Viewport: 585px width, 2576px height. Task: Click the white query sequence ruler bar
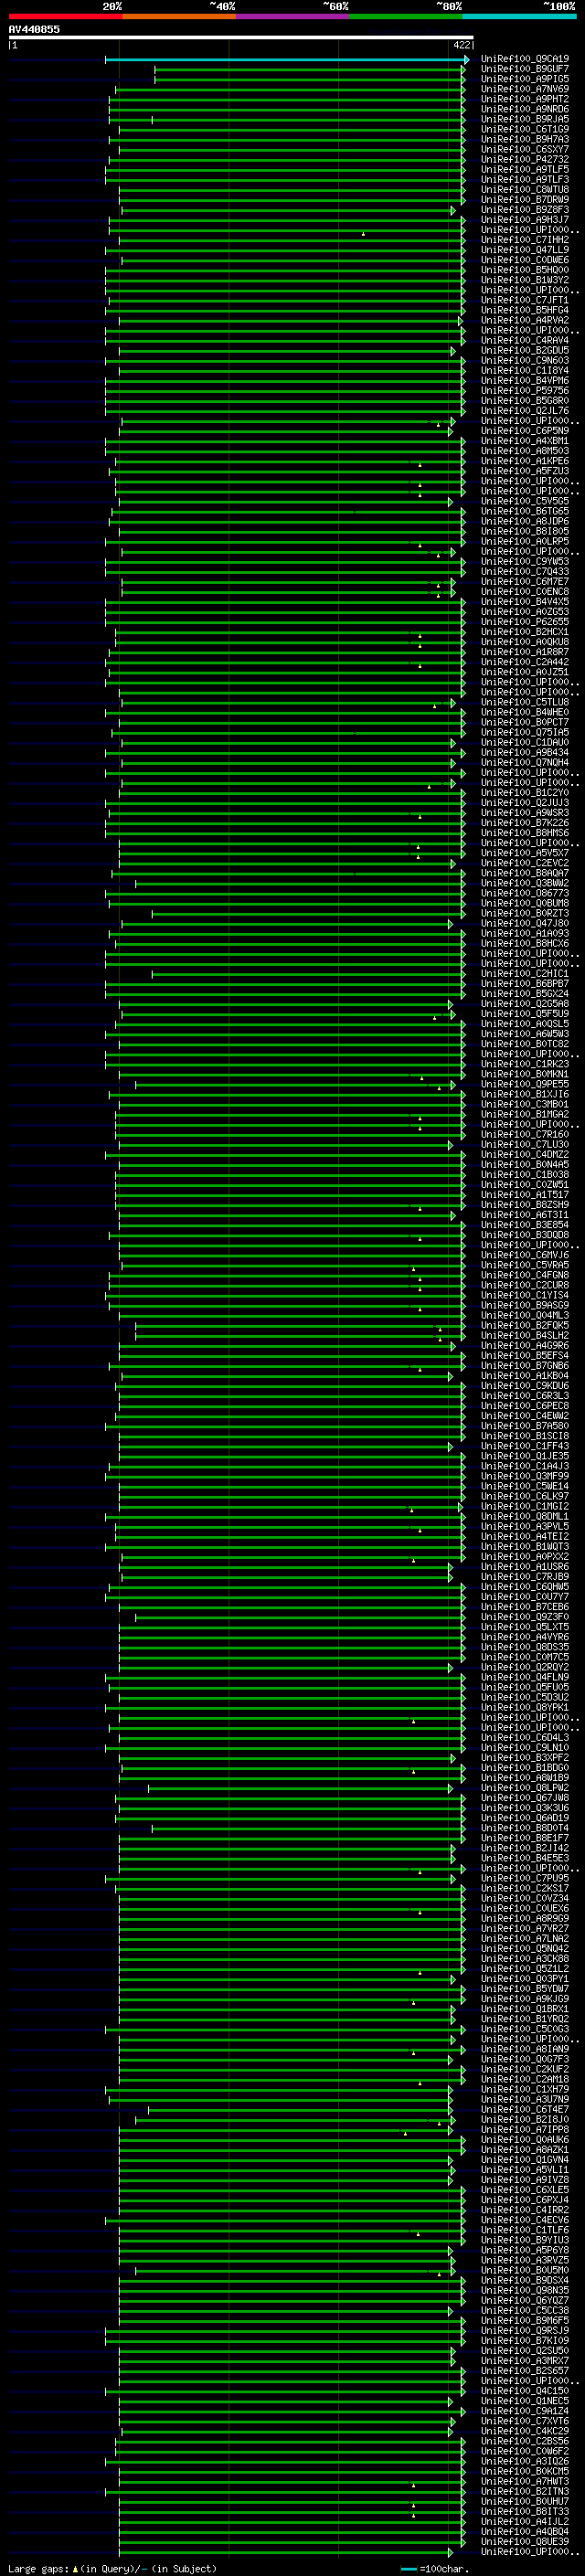coord(241,38)
